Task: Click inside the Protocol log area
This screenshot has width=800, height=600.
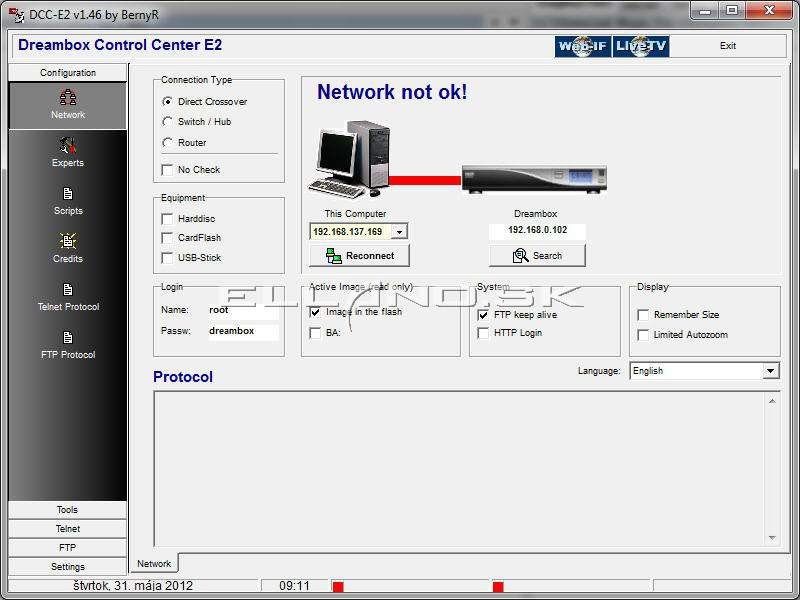Action: click(x=459, y=469)
